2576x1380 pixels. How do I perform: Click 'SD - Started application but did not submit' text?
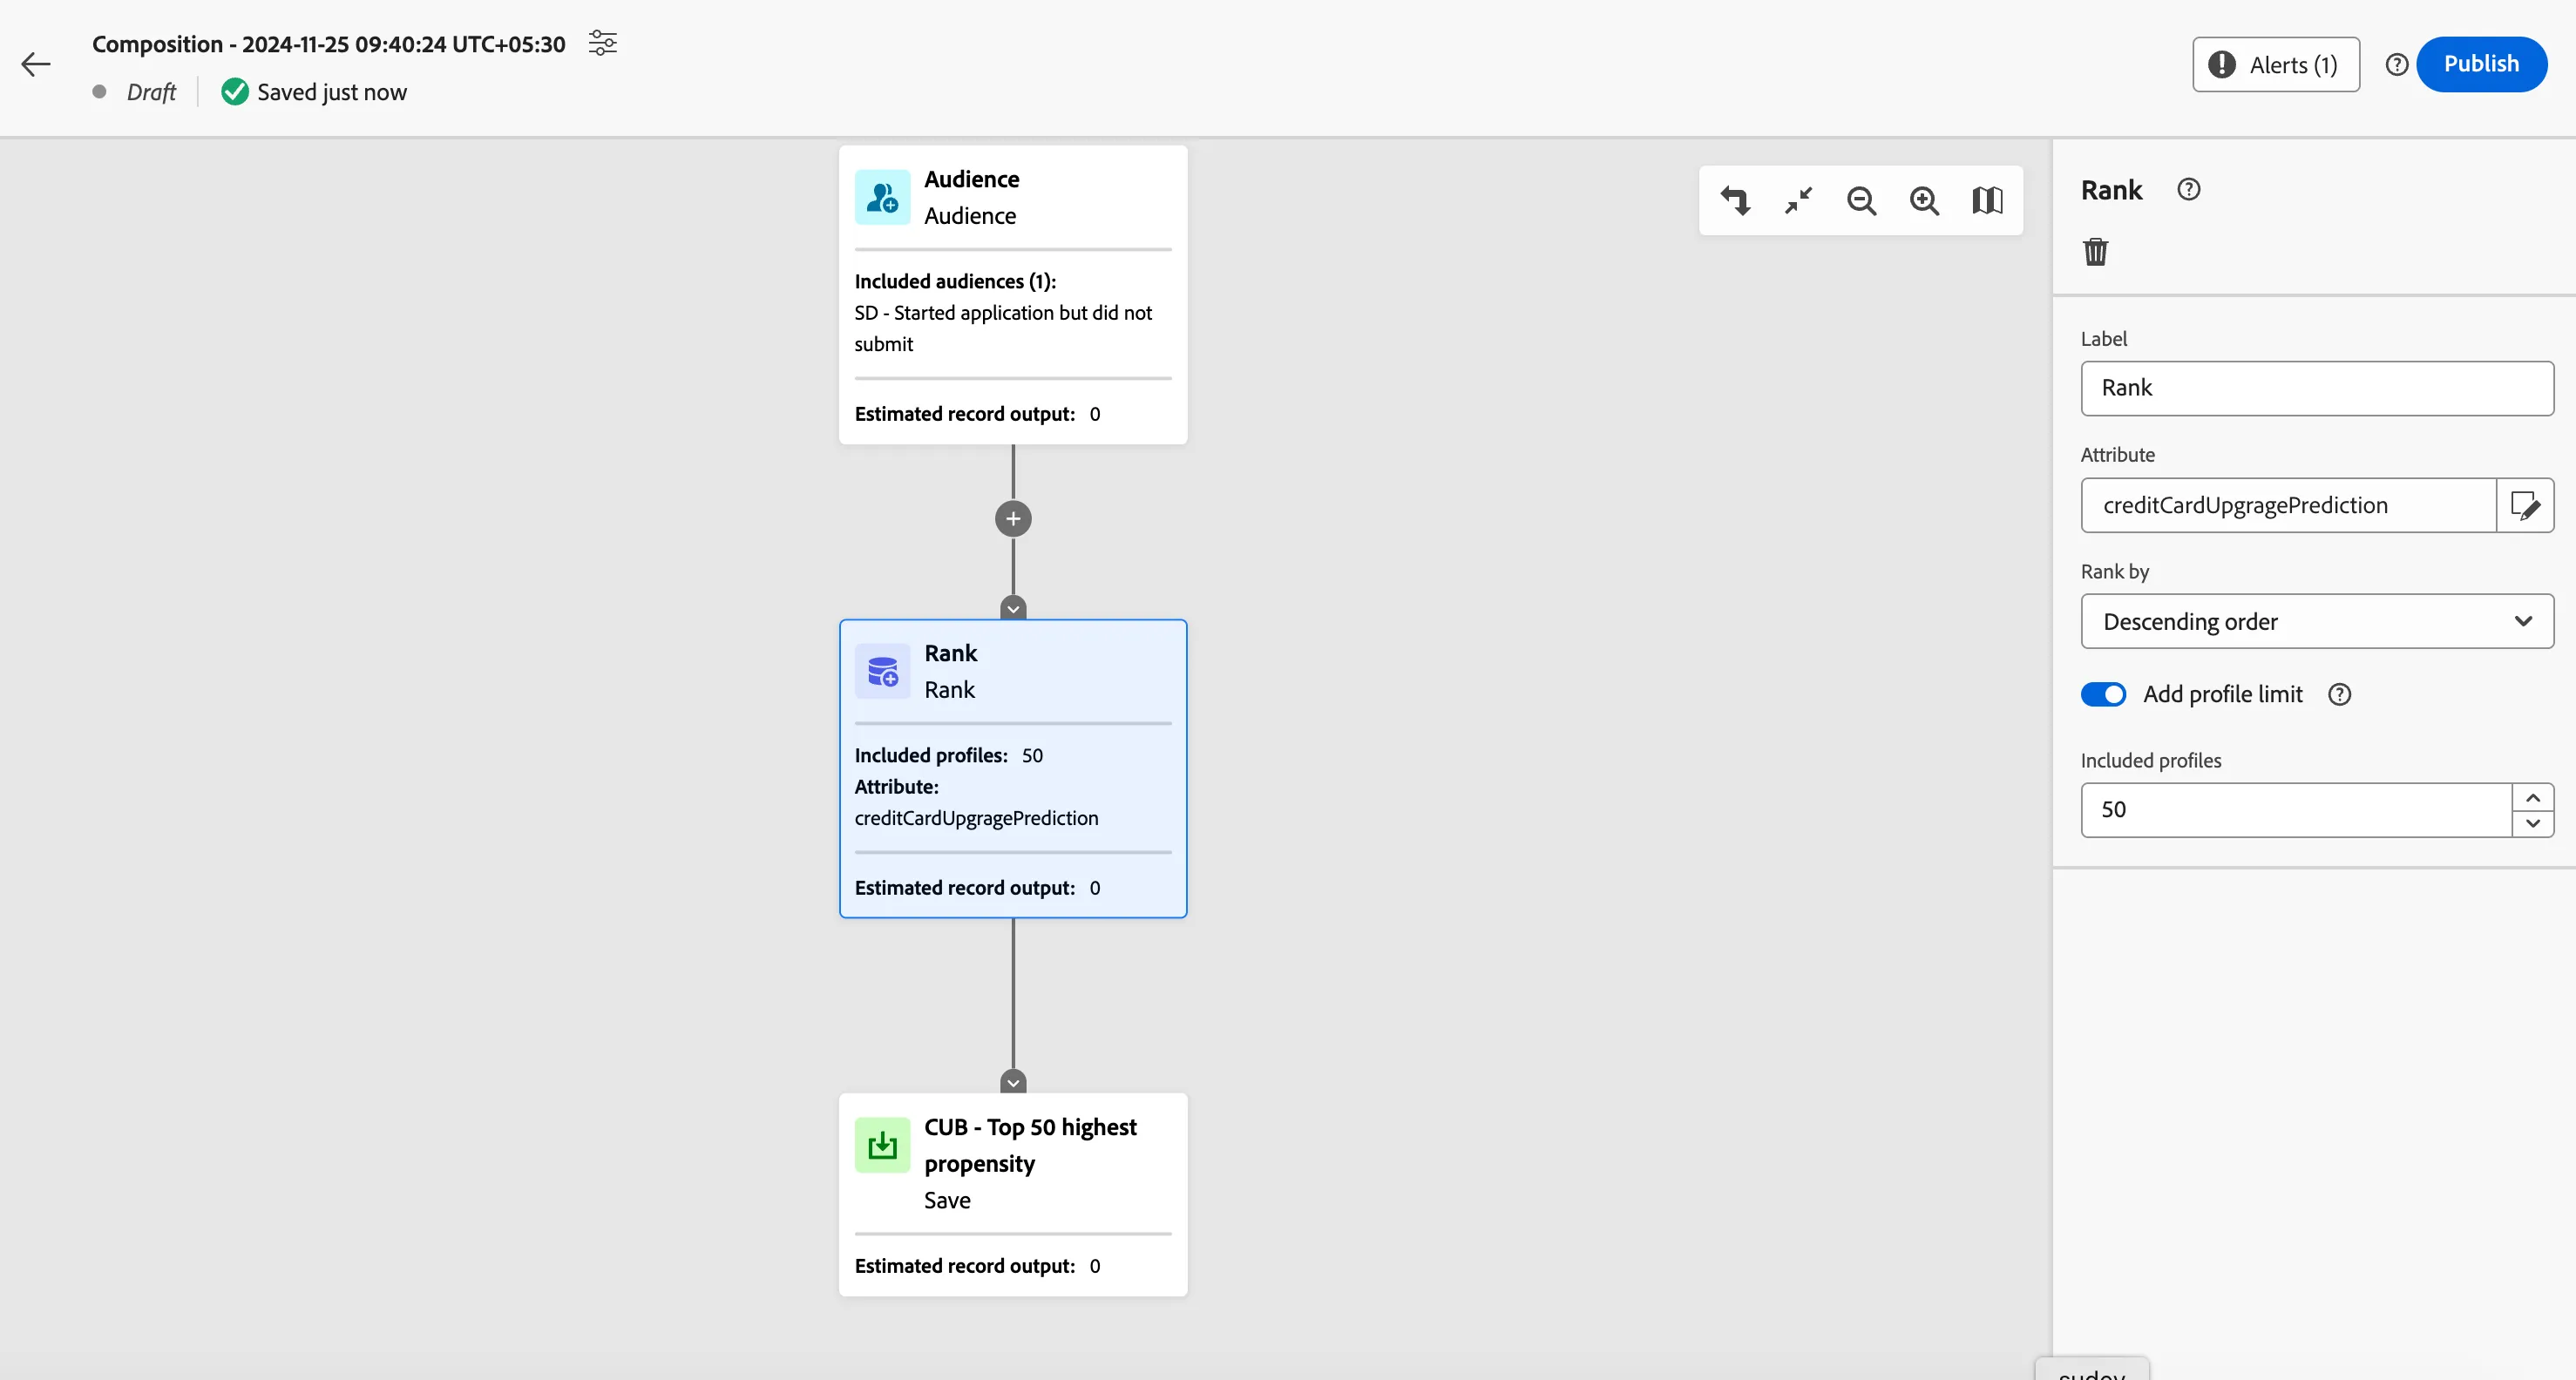point(1003,328)
